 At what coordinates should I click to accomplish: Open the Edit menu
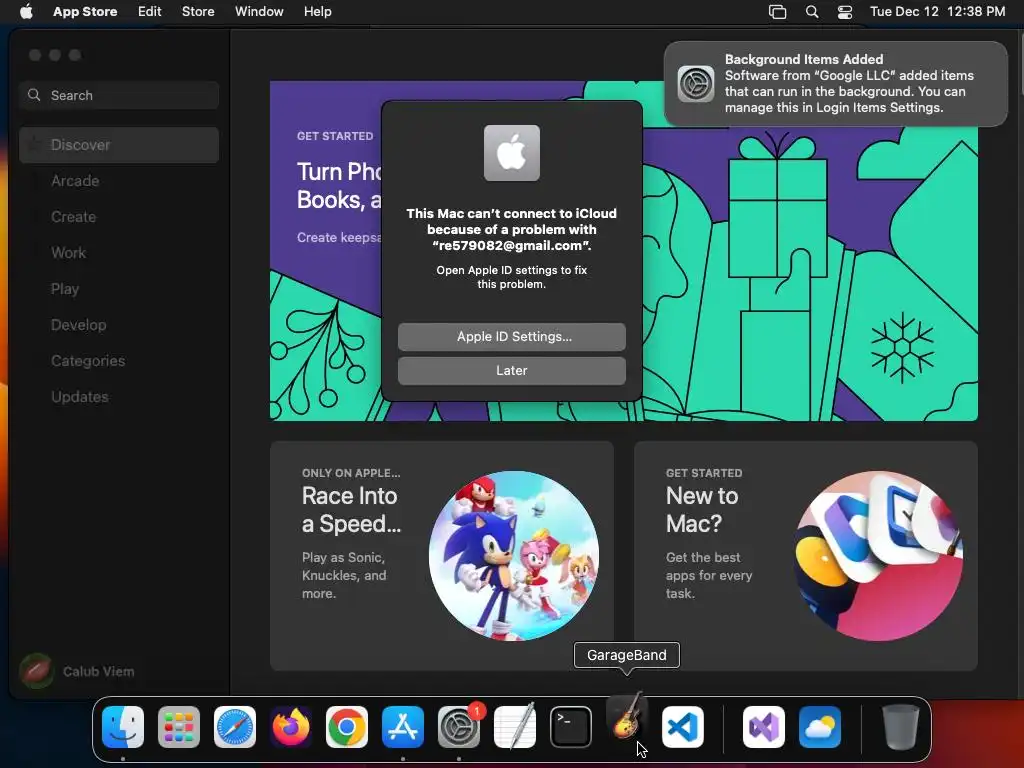click(x=150, y=12)
